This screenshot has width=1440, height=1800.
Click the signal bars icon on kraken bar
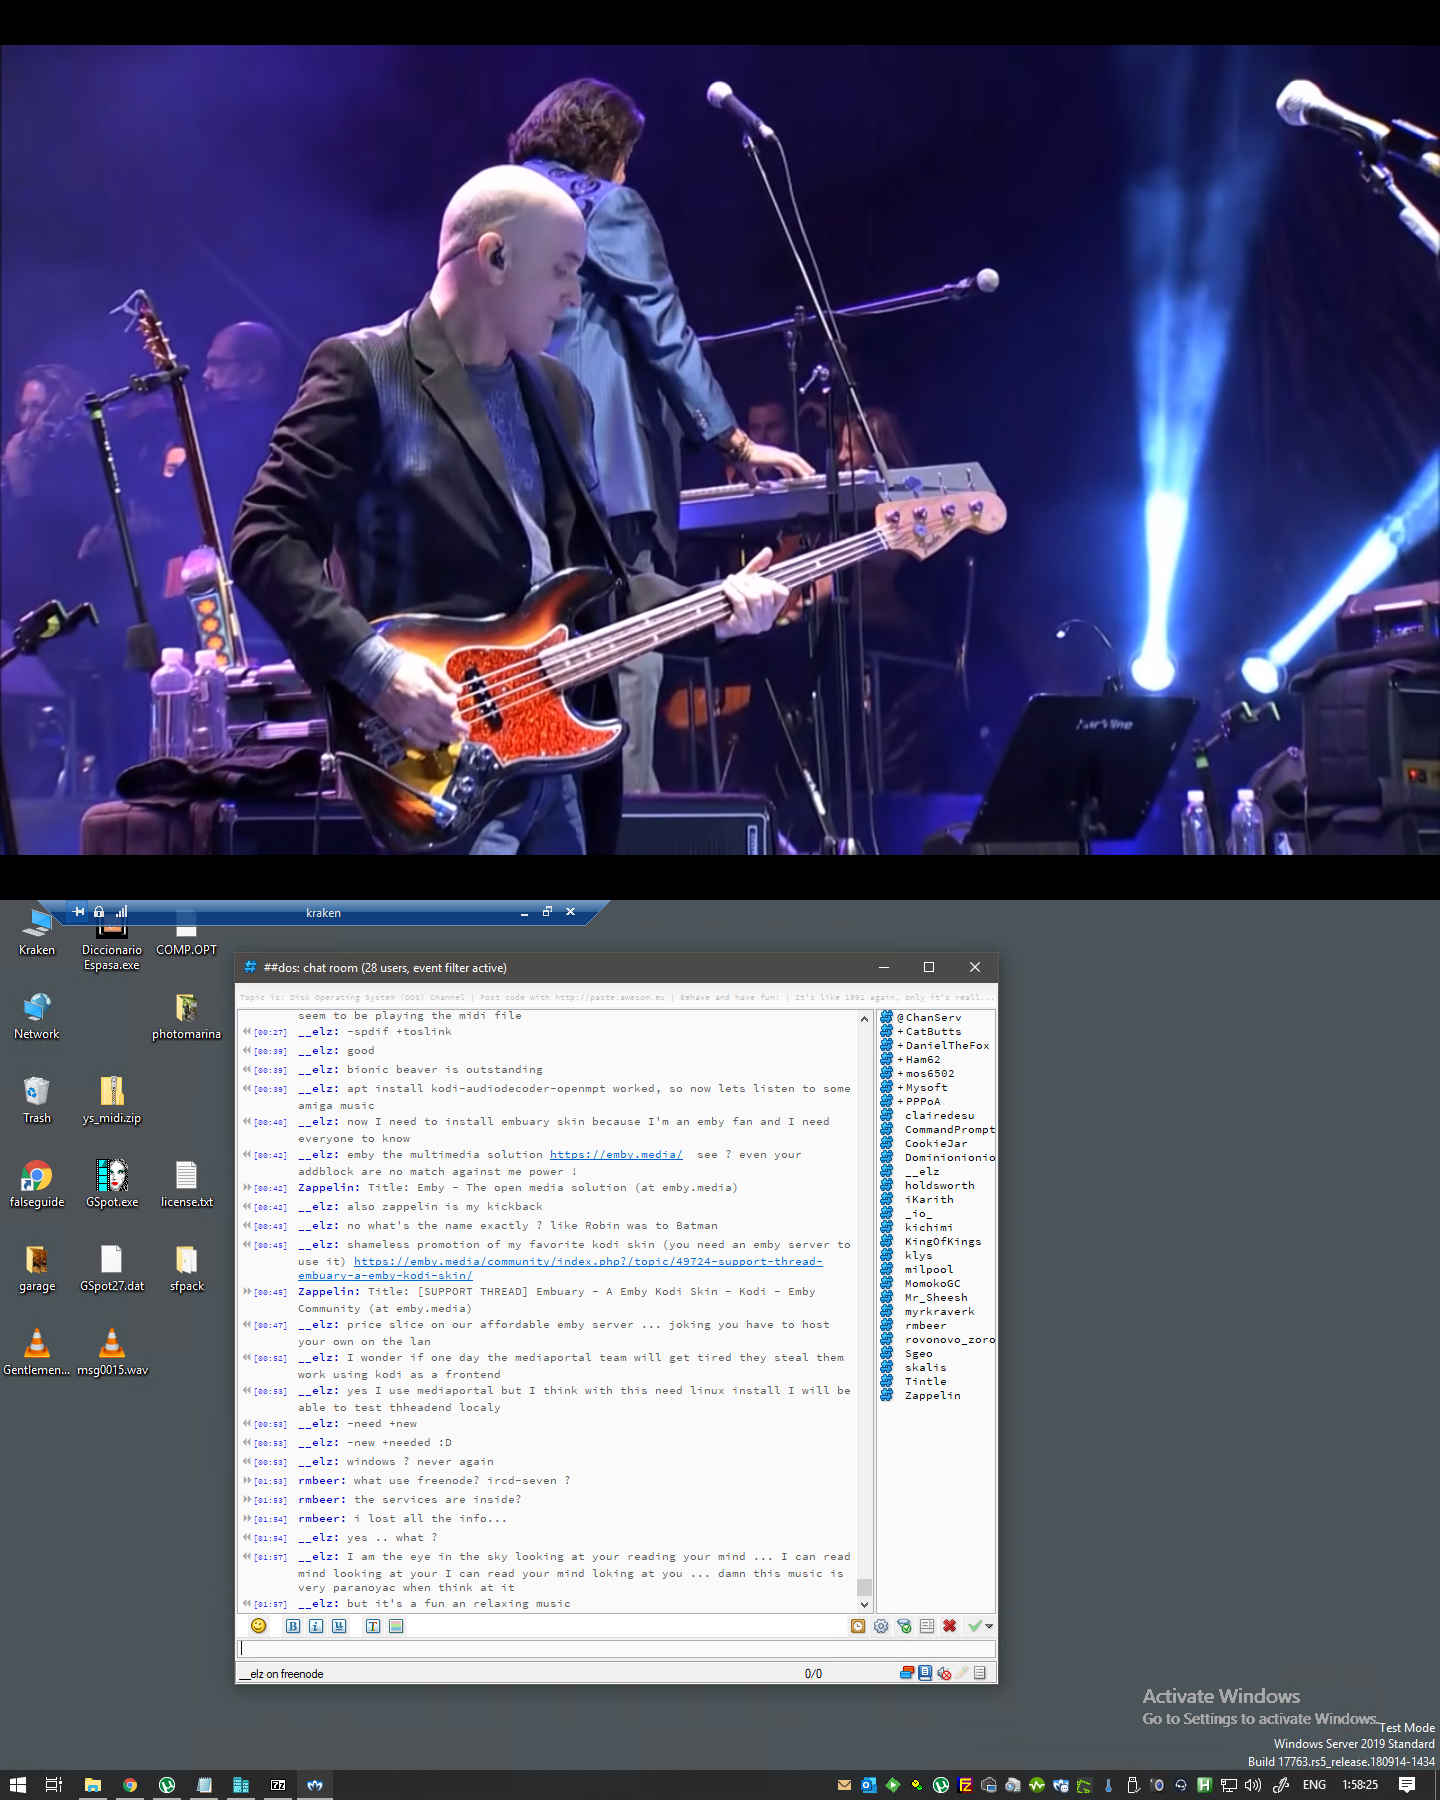(x=121, y=912)
